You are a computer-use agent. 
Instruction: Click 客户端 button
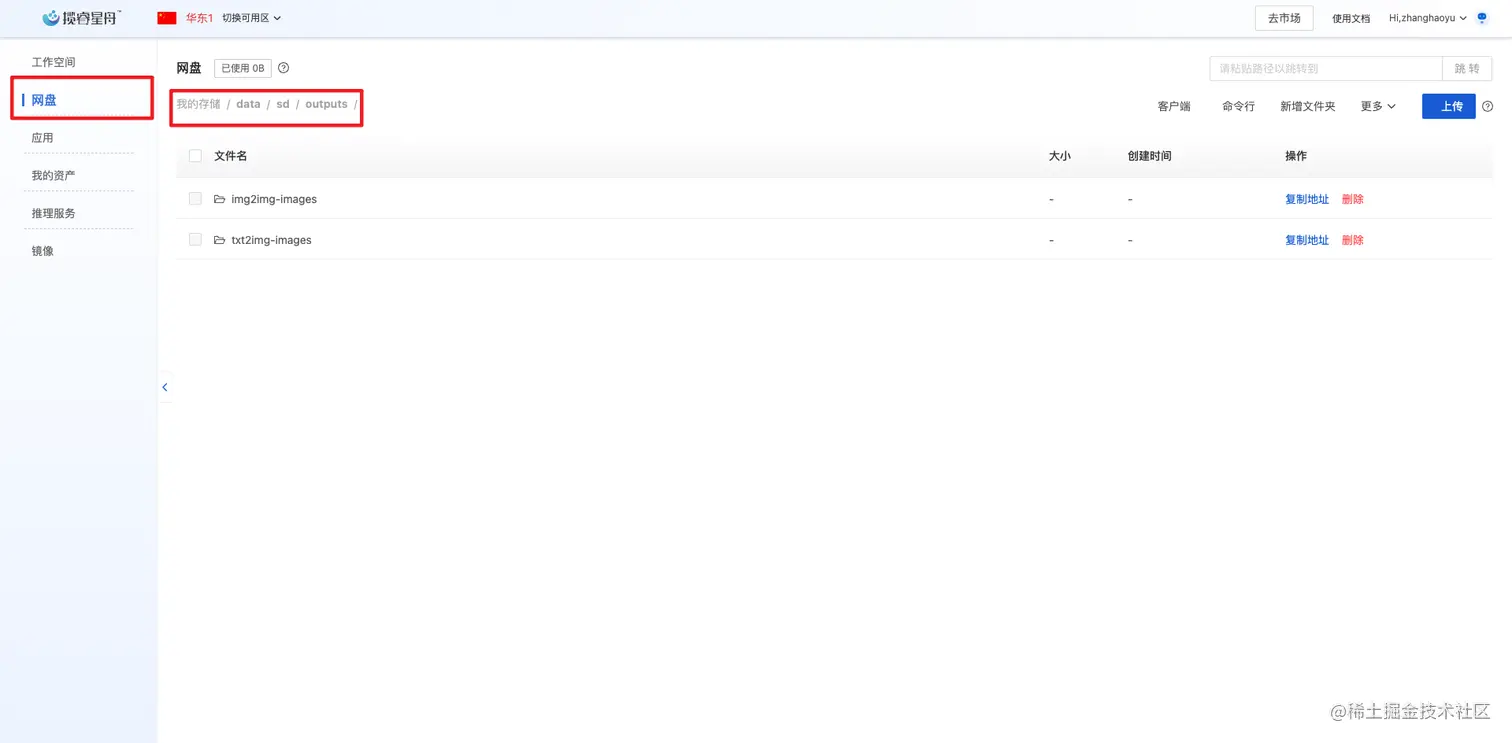click(1174, 106)
